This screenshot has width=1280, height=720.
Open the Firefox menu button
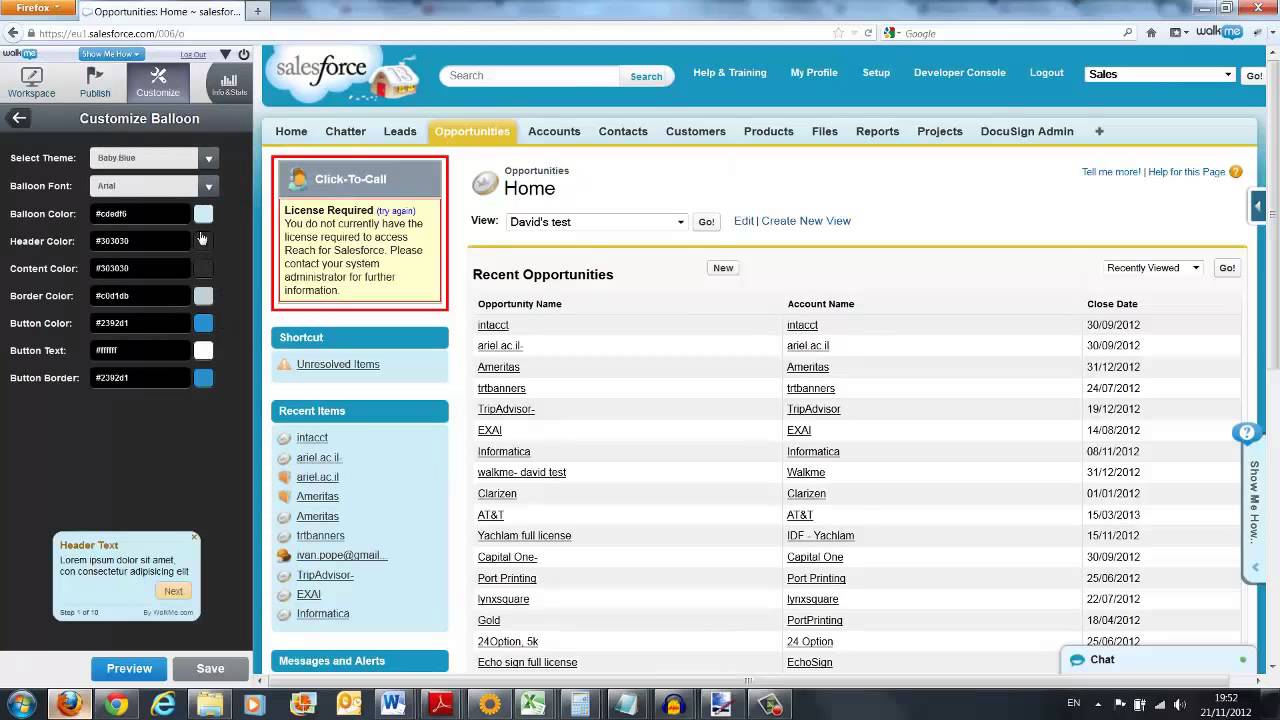[37, 8]
